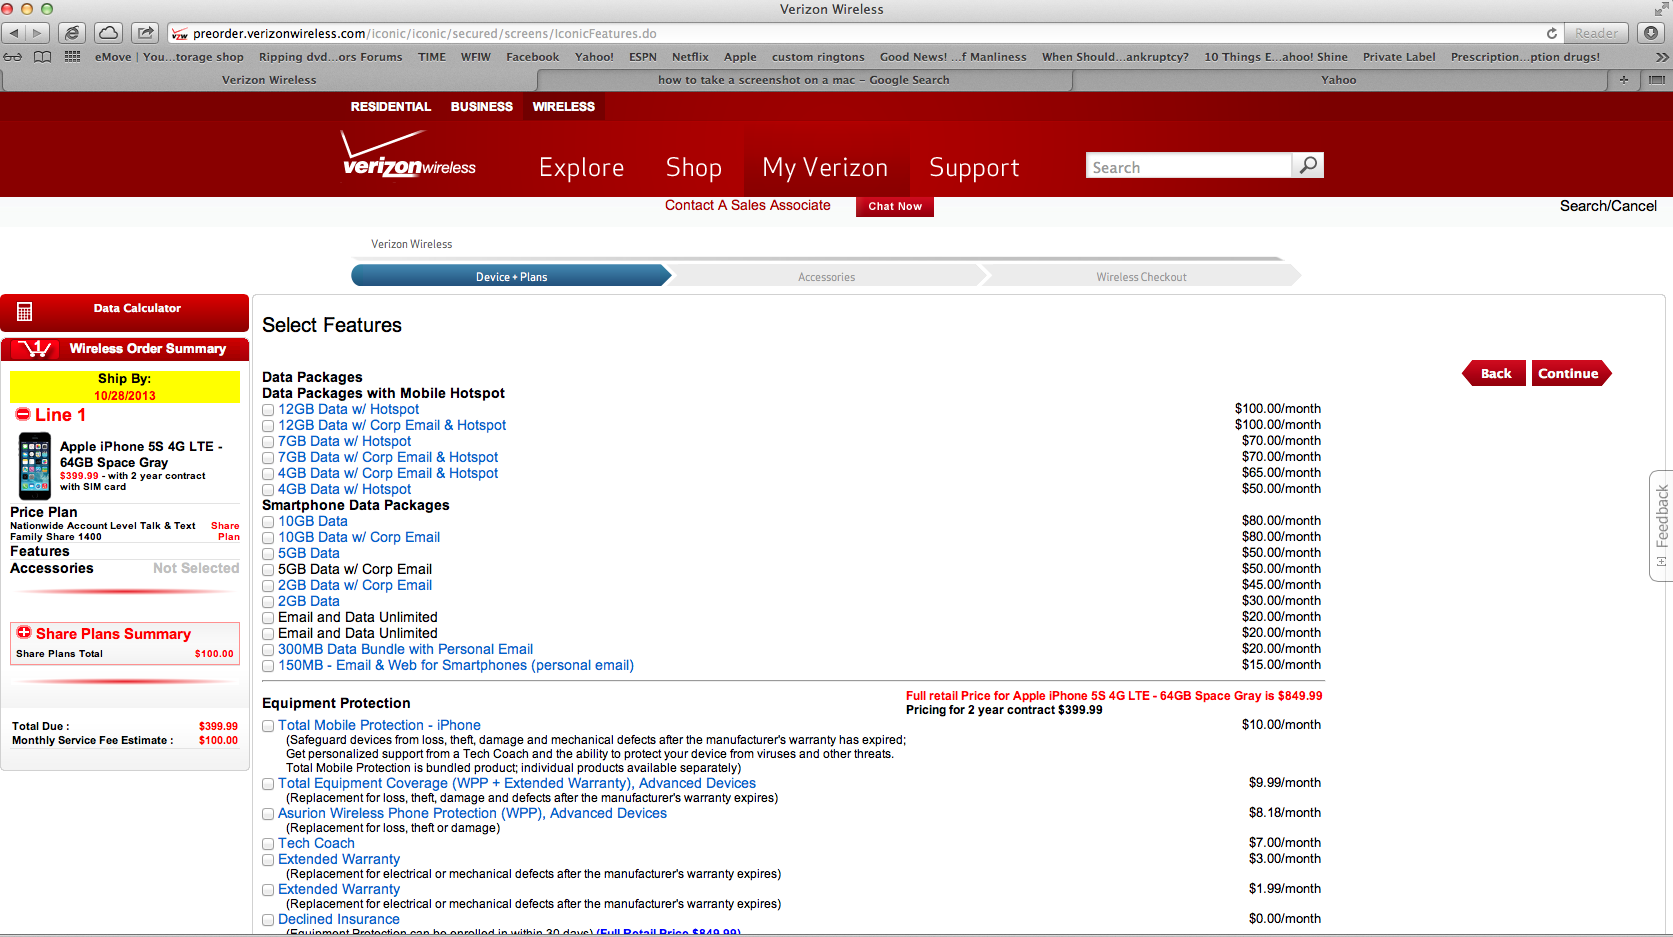Remove Line 1 red minus icon
The height and width of the screenshot is (937, 1673).
click(x=23, y=414)
